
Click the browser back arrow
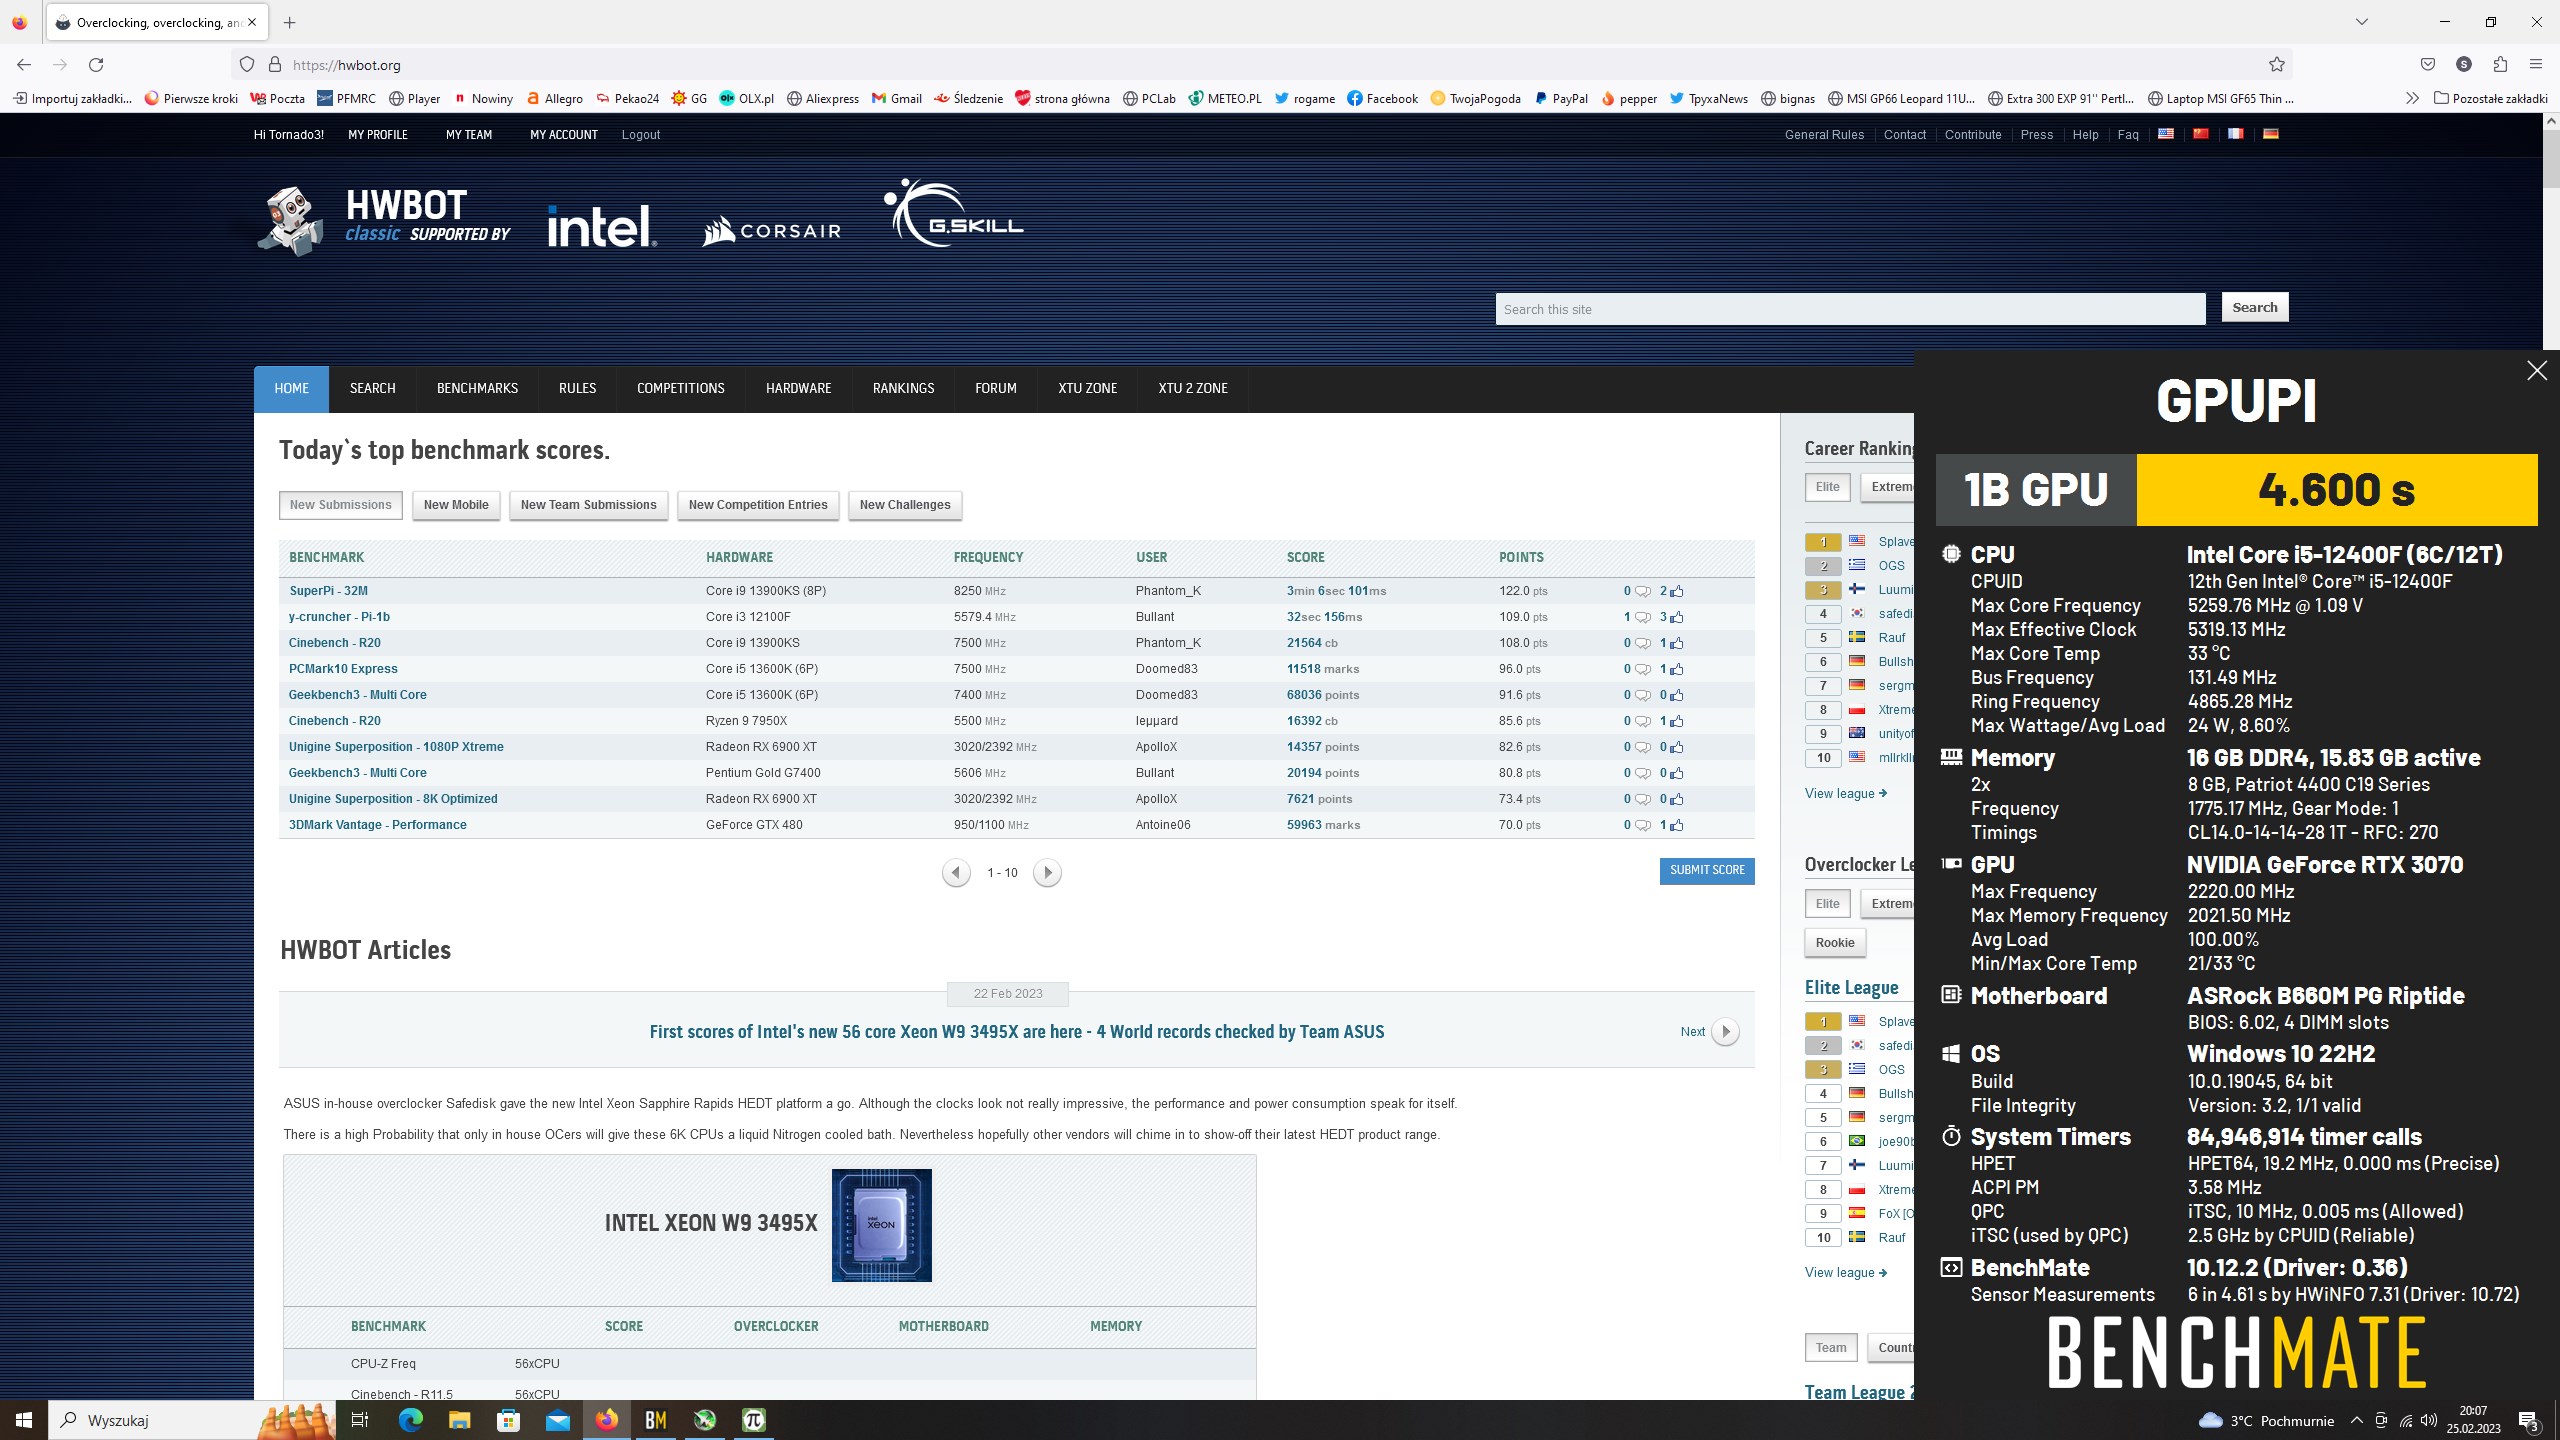24,65
